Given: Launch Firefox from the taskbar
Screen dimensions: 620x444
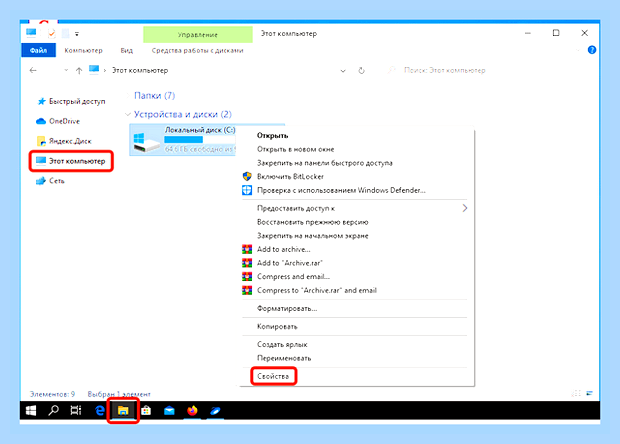Looking at the screenshot, I should (x=192, y=411).
